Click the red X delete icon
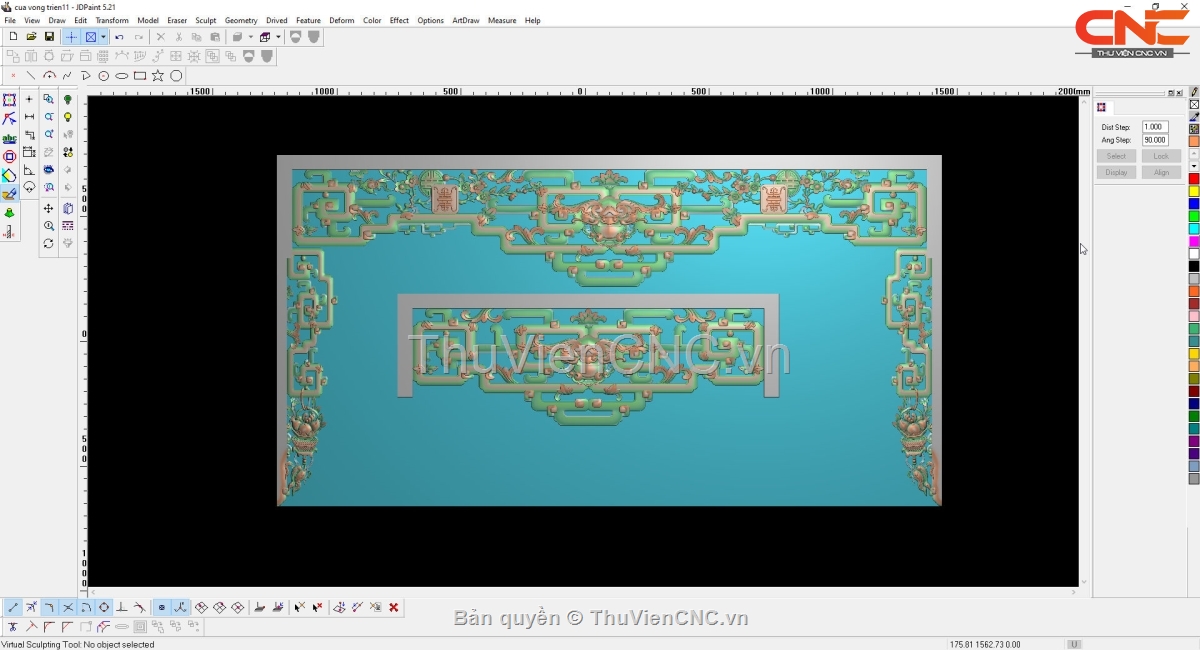Viewport: 1200px width, 650px height. pyautogui.click(x=394, y=607)
